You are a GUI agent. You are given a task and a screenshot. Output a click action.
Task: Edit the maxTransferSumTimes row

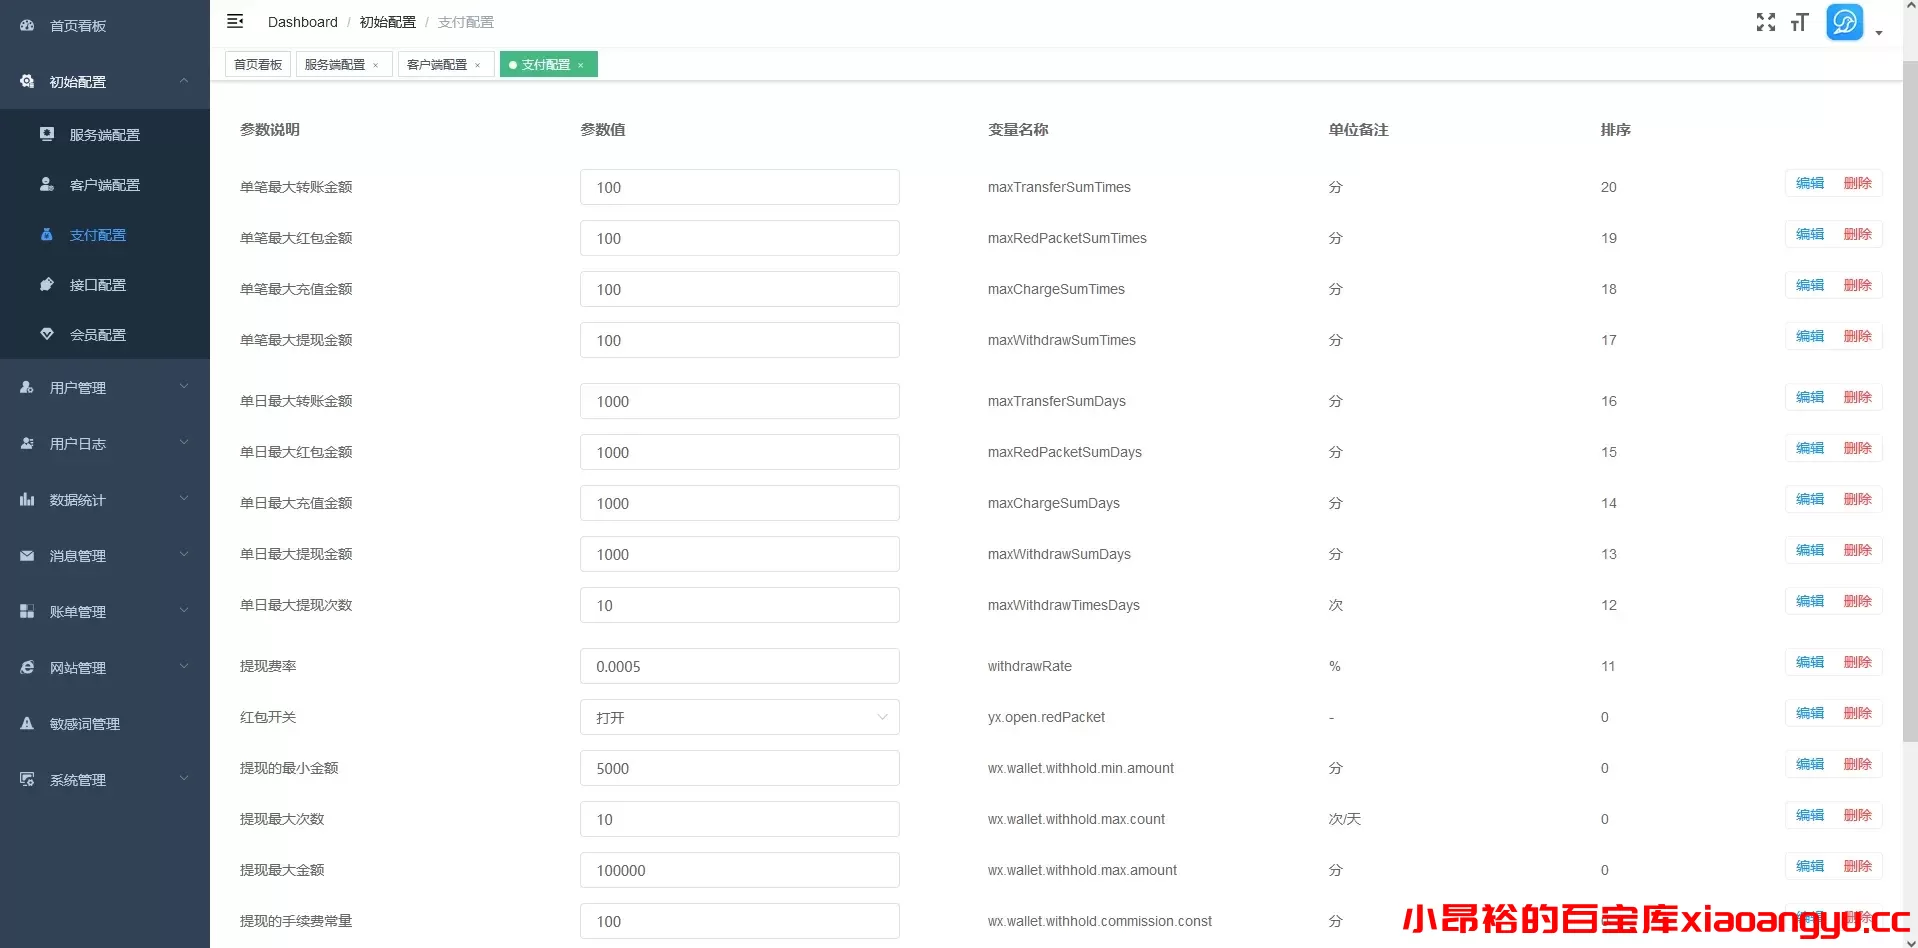tap(1809, 184)
